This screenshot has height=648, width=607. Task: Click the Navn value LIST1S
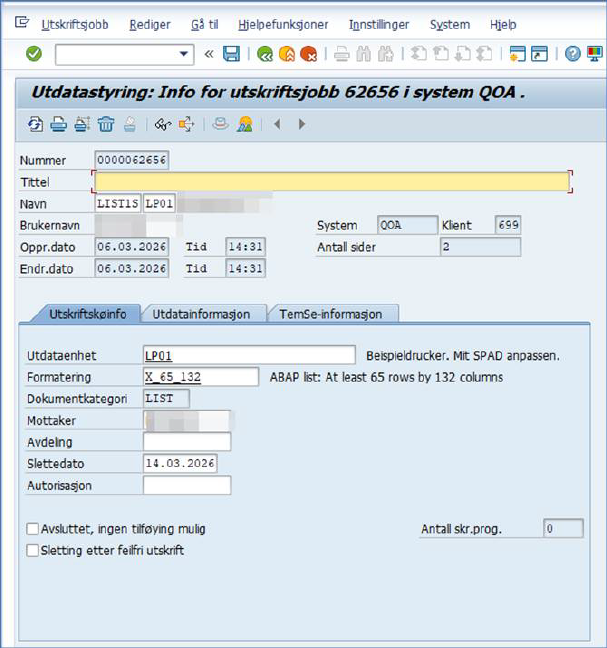pos(118,203)
